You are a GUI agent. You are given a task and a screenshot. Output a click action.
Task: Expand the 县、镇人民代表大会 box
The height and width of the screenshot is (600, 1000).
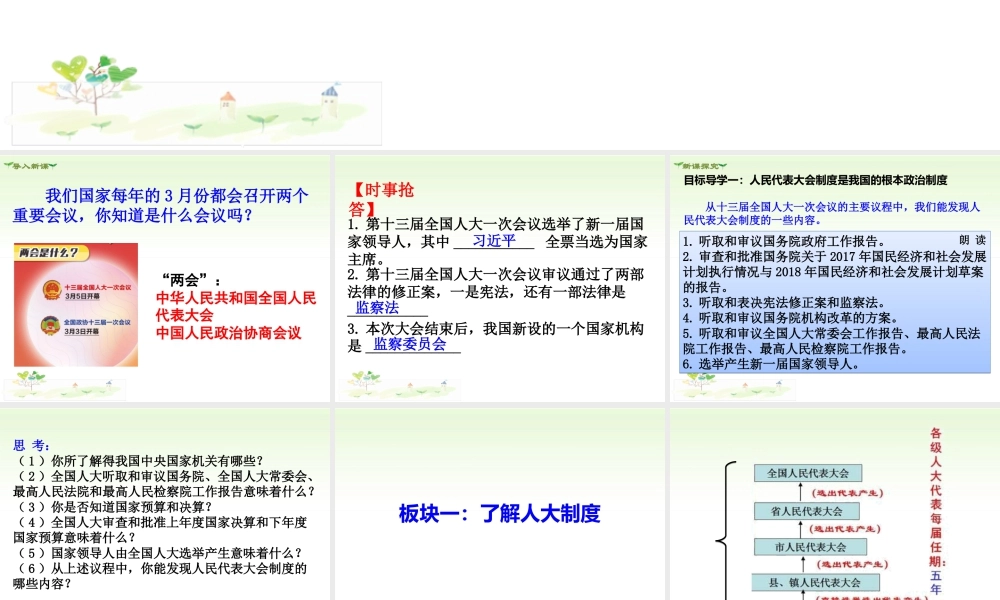[x=815, y=582]
